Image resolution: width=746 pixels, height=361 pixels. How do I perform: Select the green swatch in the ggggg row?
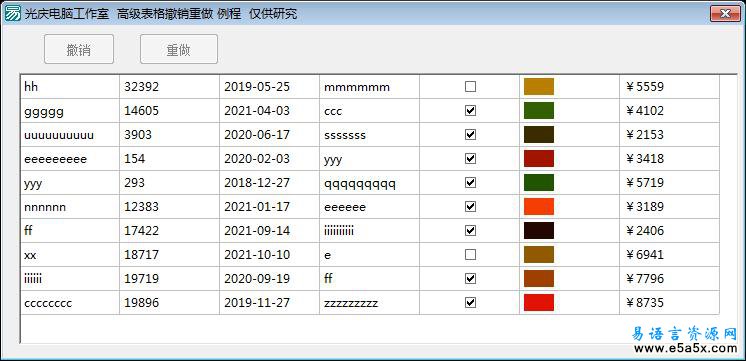[539, 110]
